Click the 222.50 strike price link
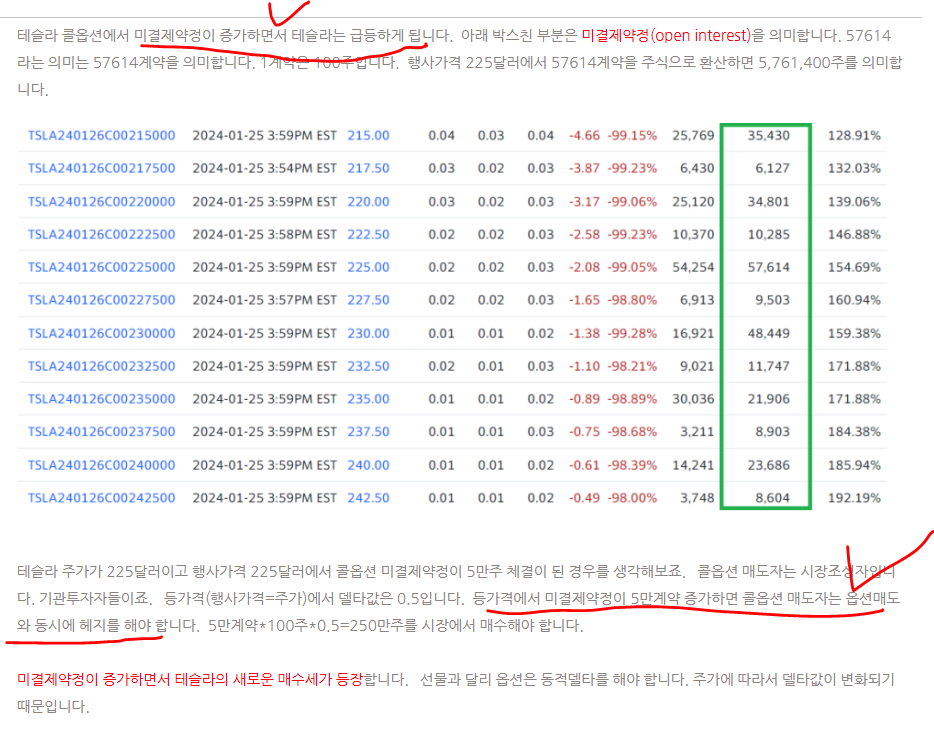The height and width of the screenshot is (743, 934). (x=369, y=235)
